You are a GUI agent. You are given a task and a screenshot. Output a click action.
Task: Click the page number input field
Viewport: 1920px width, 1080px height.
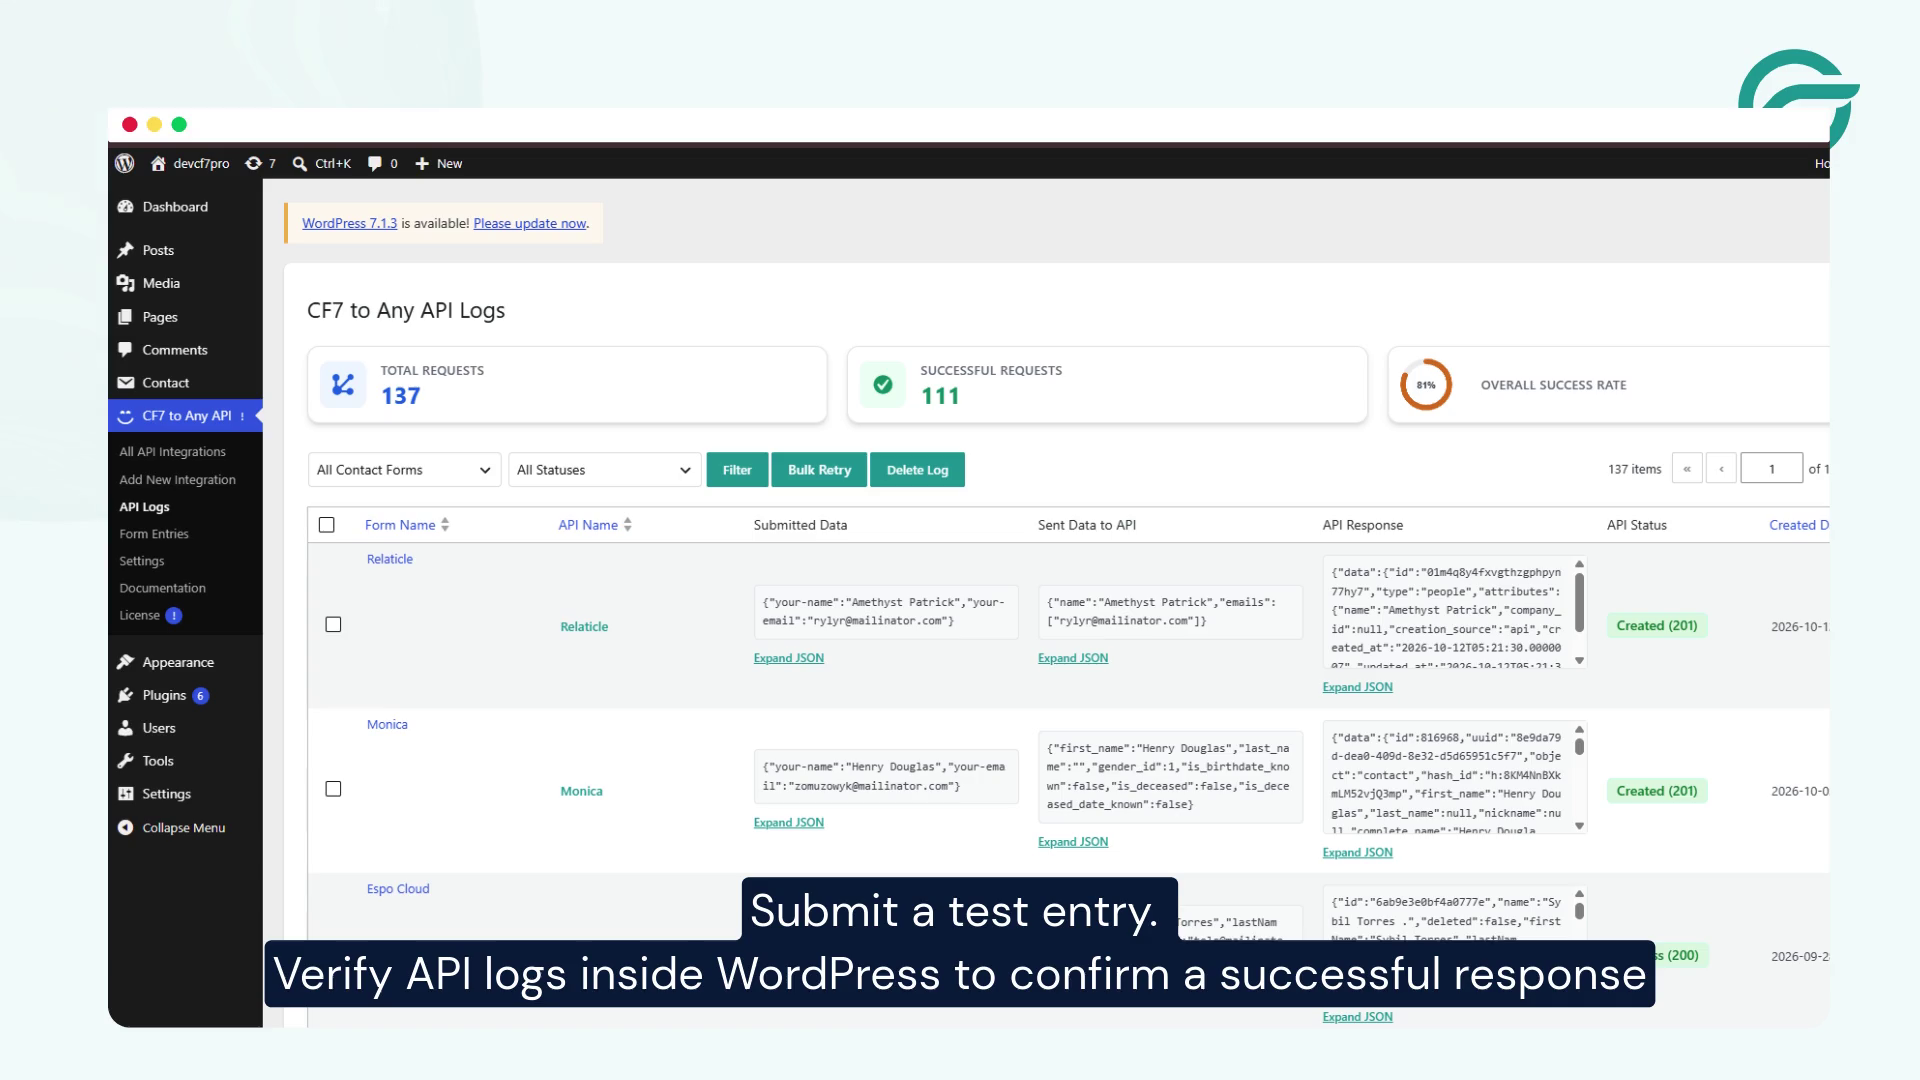pos(1771,469)
